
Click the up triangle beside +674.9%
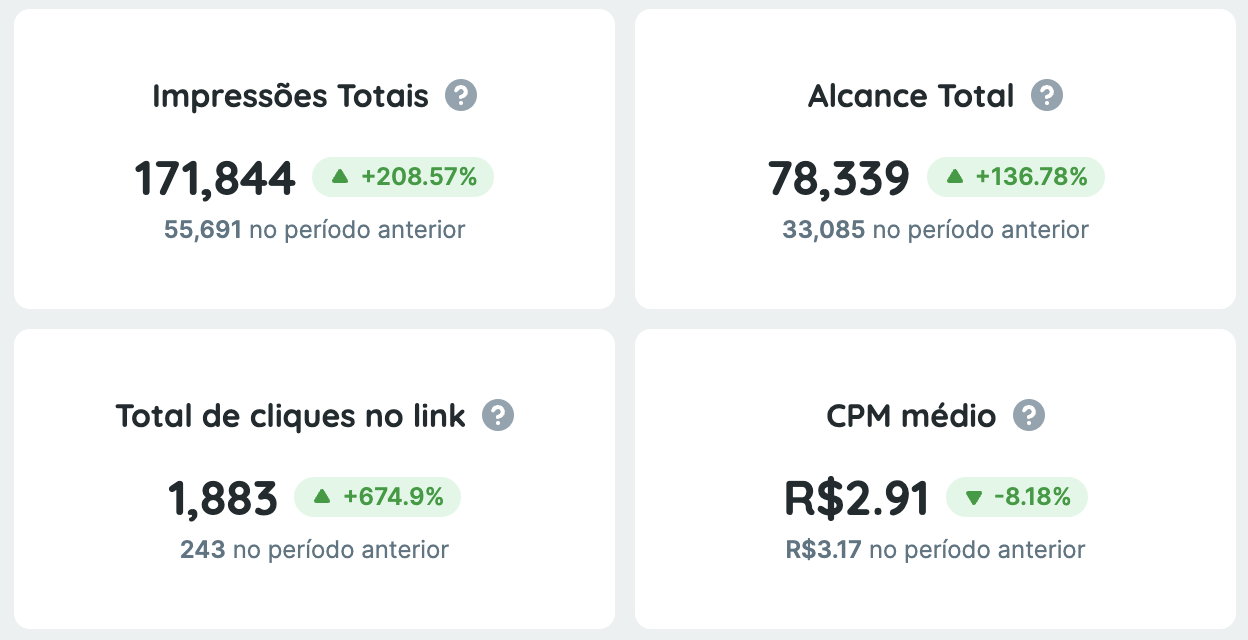pyautogui.click(x=322, y=496)
